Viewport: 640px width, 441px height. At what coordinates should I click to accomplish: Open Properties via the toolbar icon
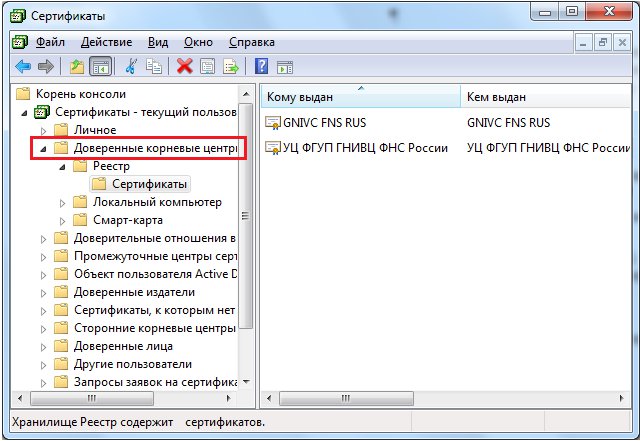pyautogui.click(x=208, y=67)
